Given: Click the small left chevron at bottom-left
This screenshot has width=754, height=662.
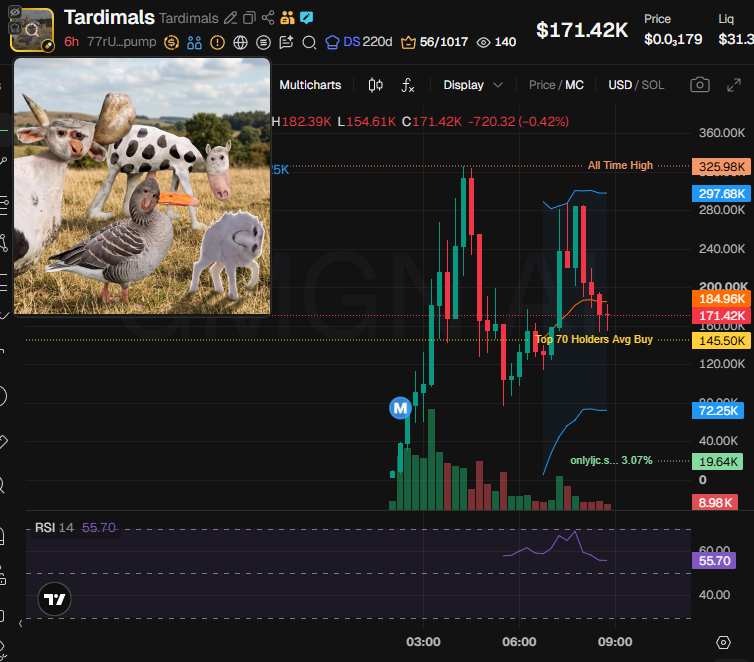Looking at the screenshot, I should [21, 624].
